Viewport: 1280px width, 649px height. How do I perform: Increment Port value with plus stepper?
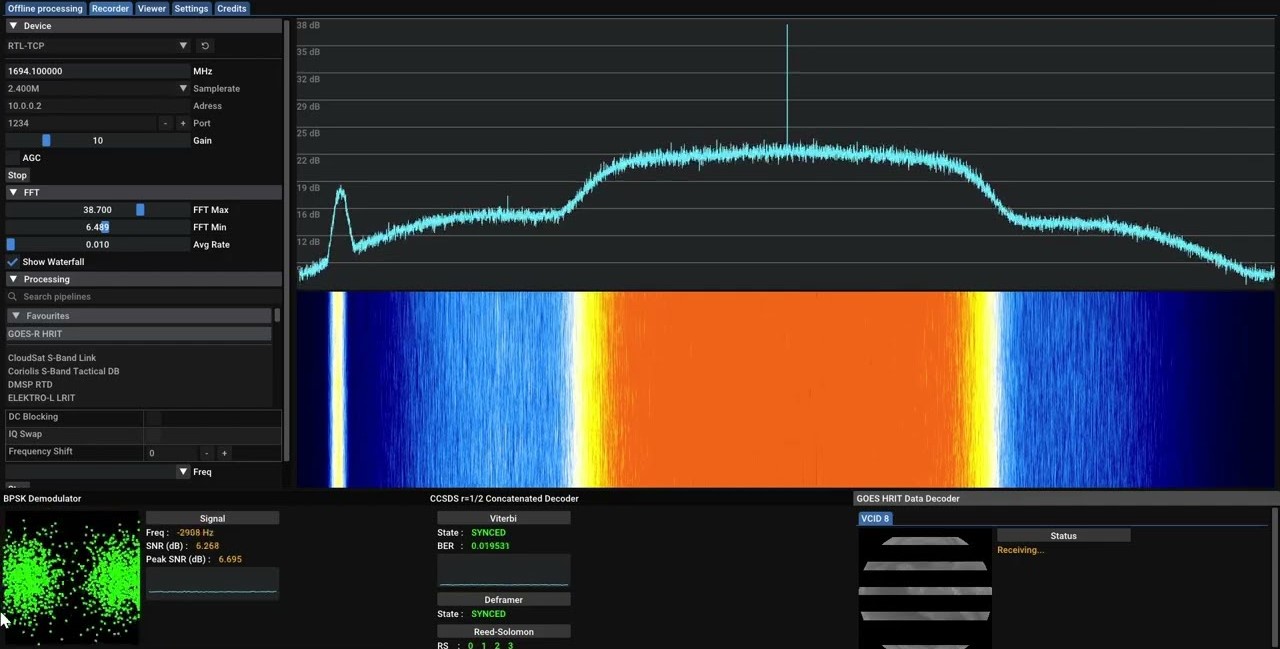(181, 122)
